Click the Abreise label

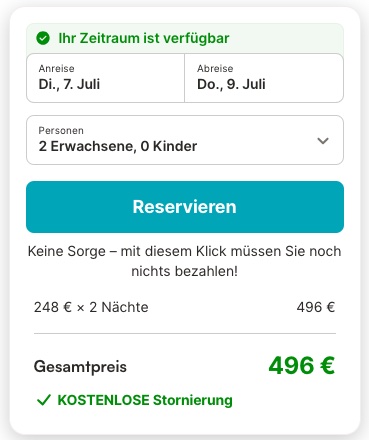point(215,68)
